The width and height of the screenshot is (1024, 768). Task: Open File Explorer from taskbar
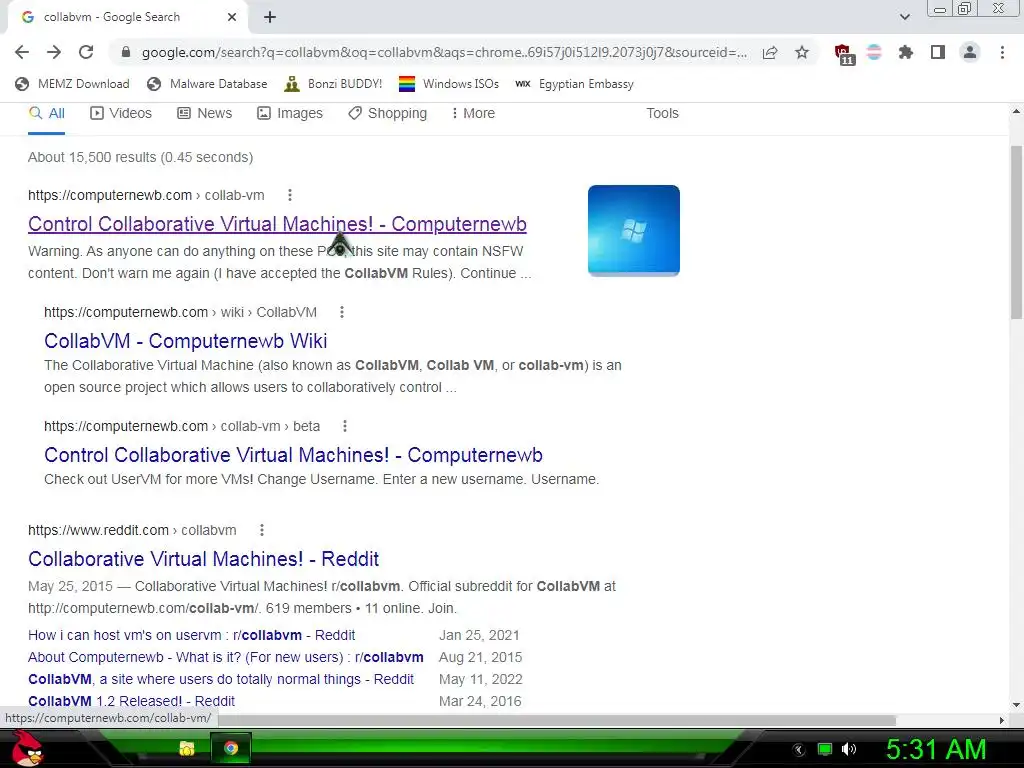pyautogui.click(x=187, y=748)
